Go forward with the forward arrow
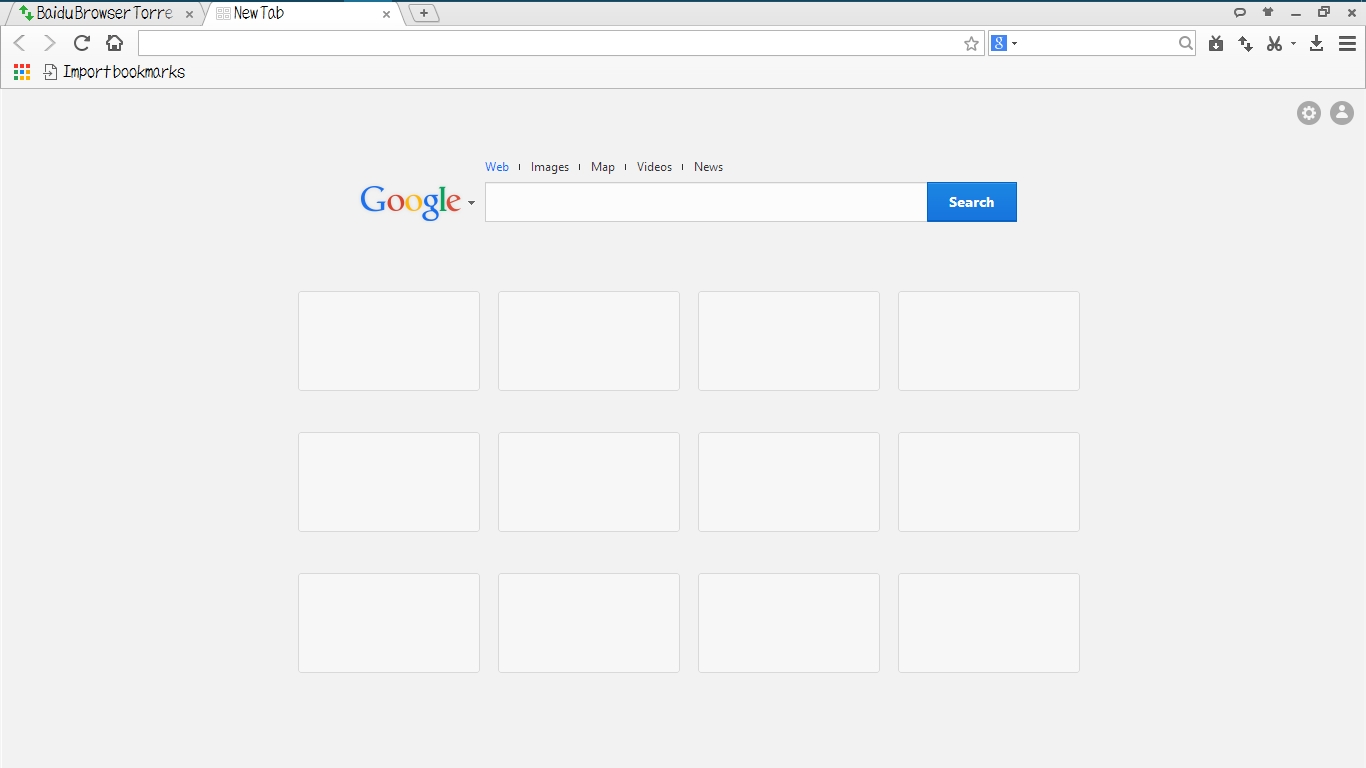This screenshot has height=768, width=1366. pos(50,43)
